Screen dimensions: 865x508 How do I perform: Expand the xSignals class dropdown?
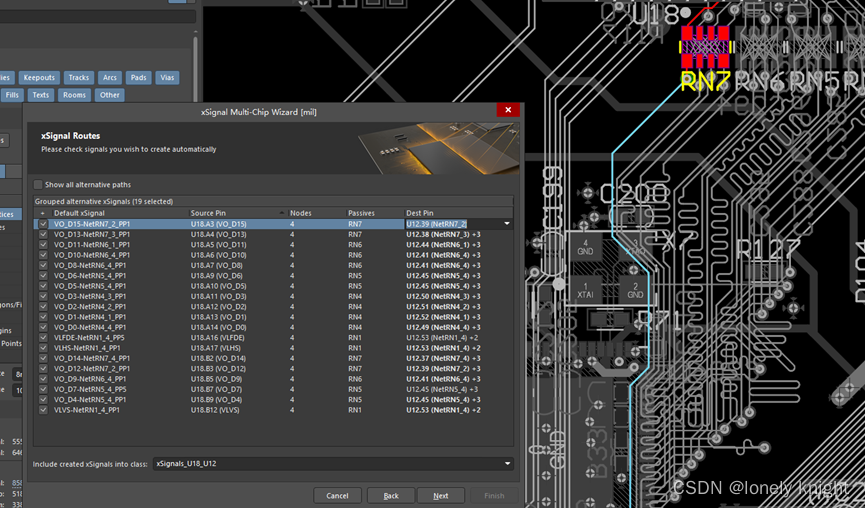coord(507,464)
